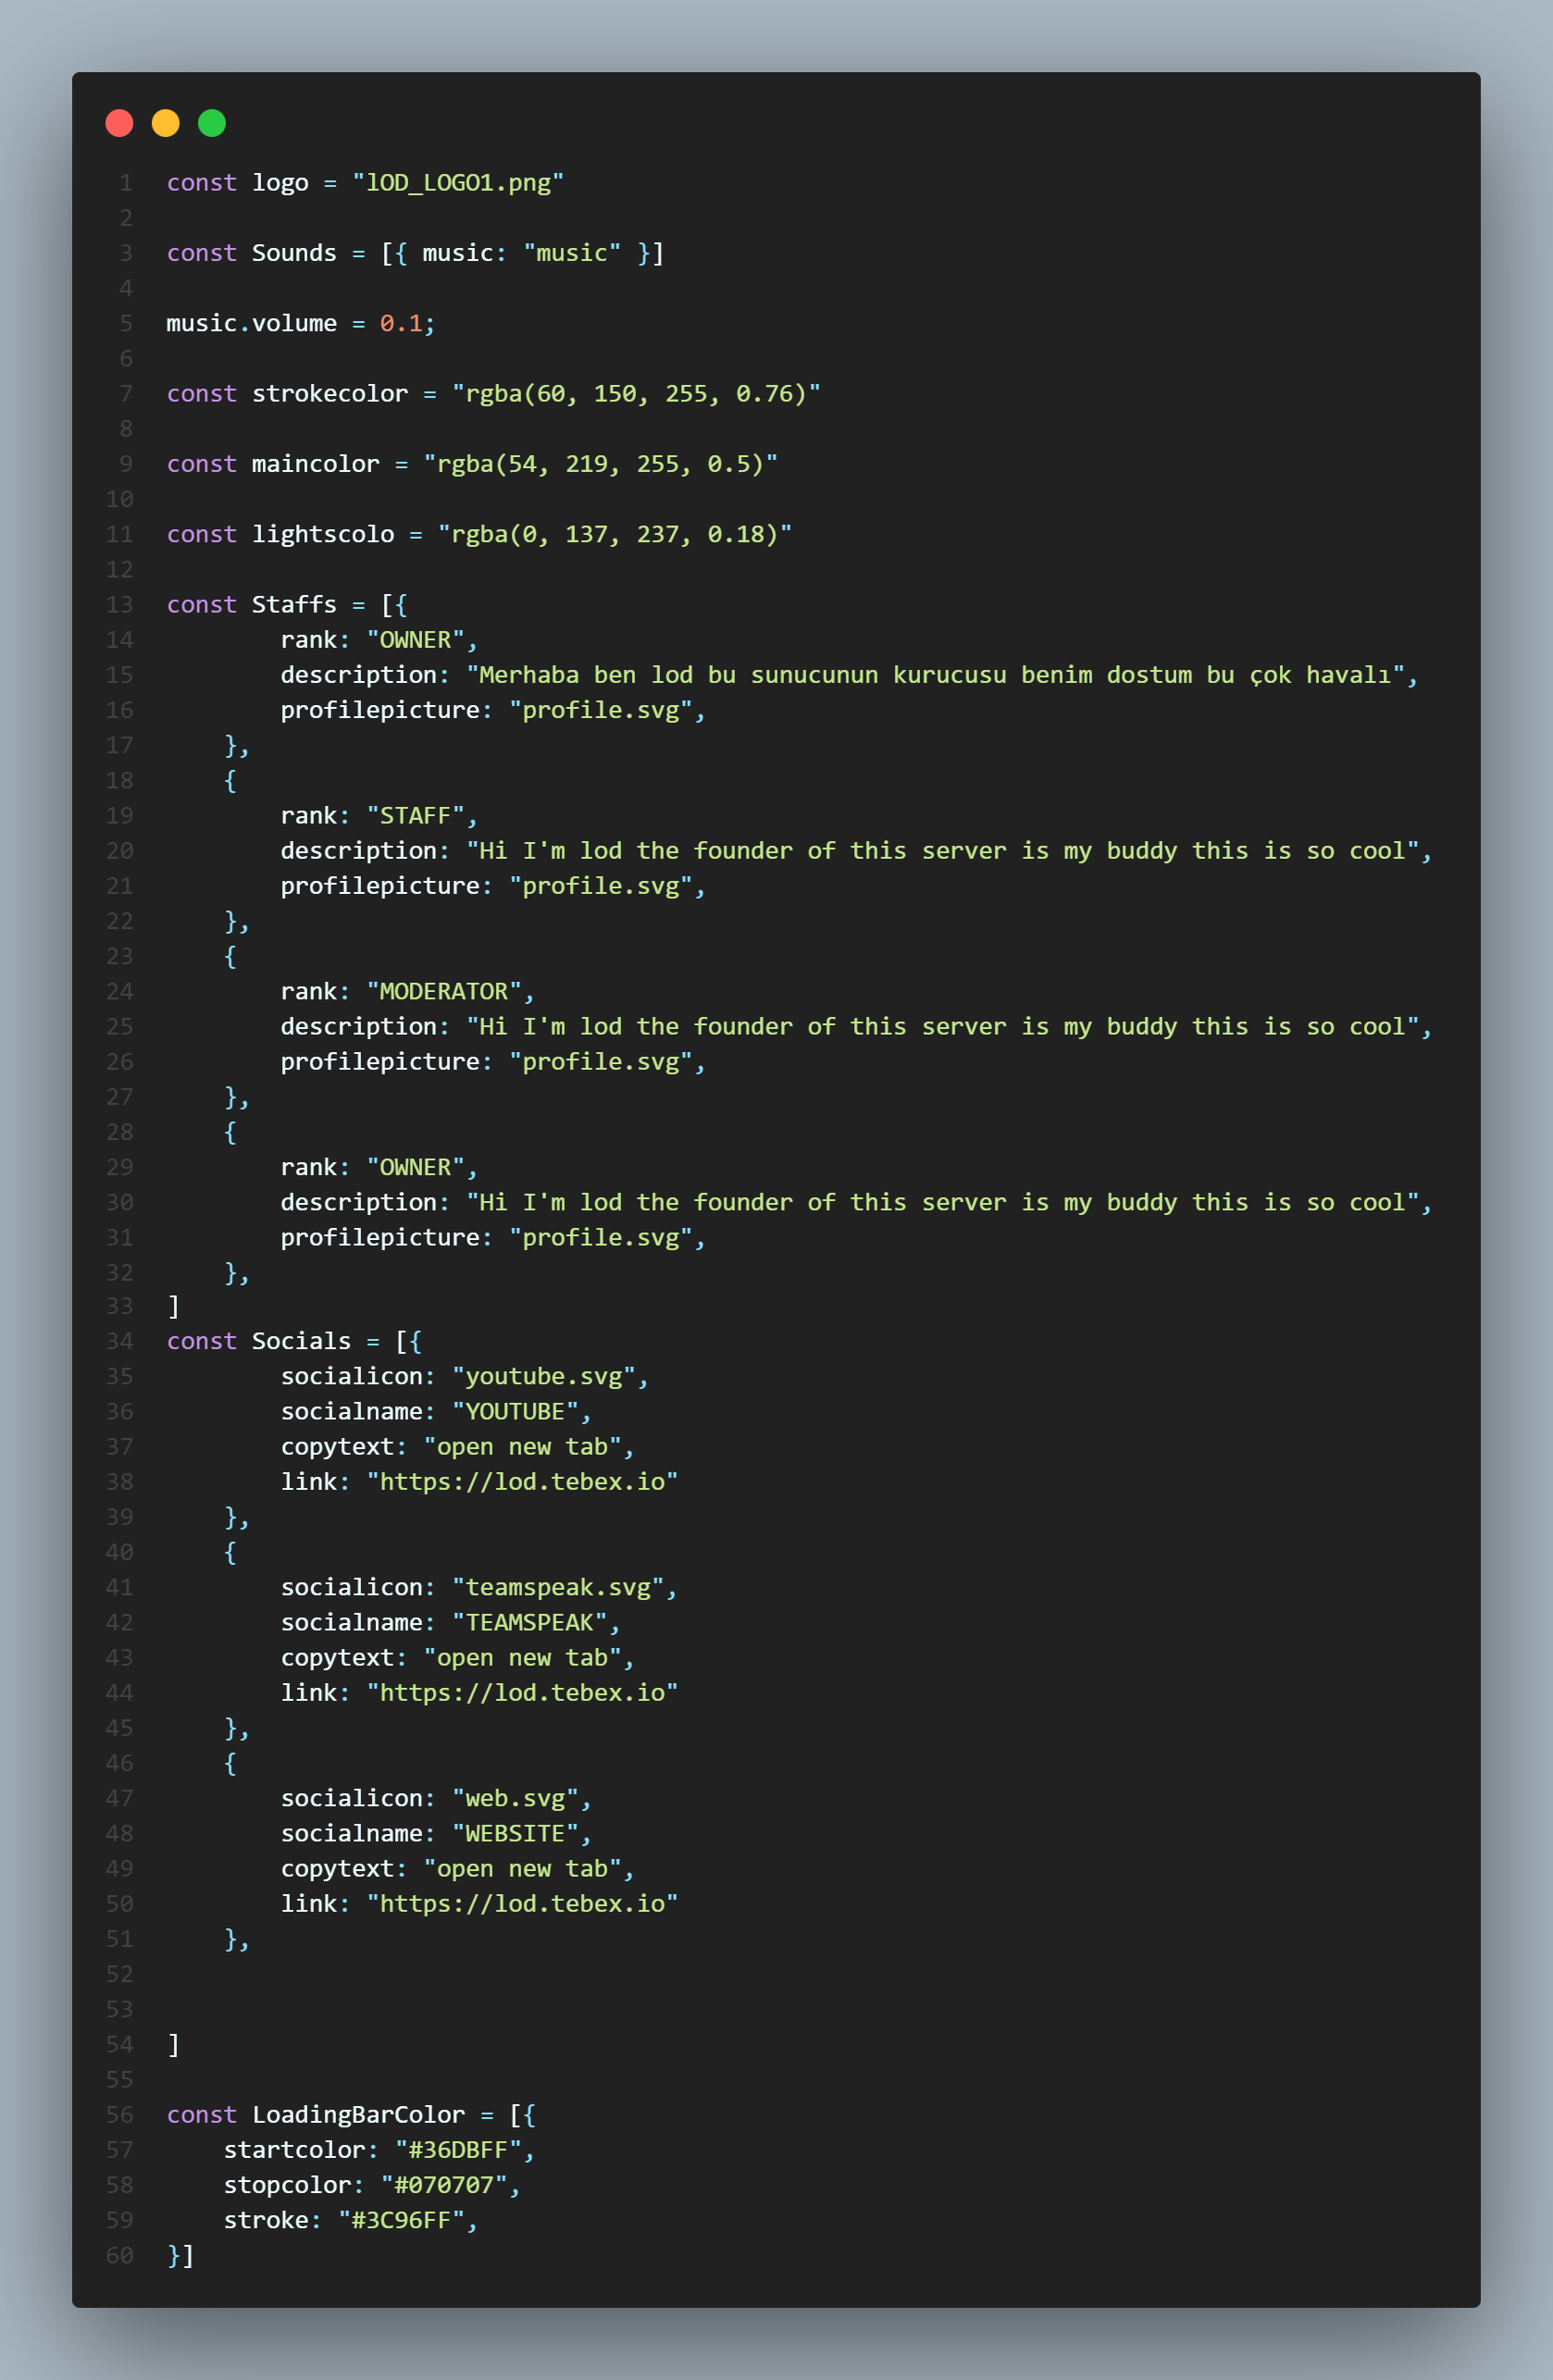Screen dimensions: 1553x2380
Task: Click the "lOD_LOGO1.png" string on line 1
Action: tap(458, 183)
